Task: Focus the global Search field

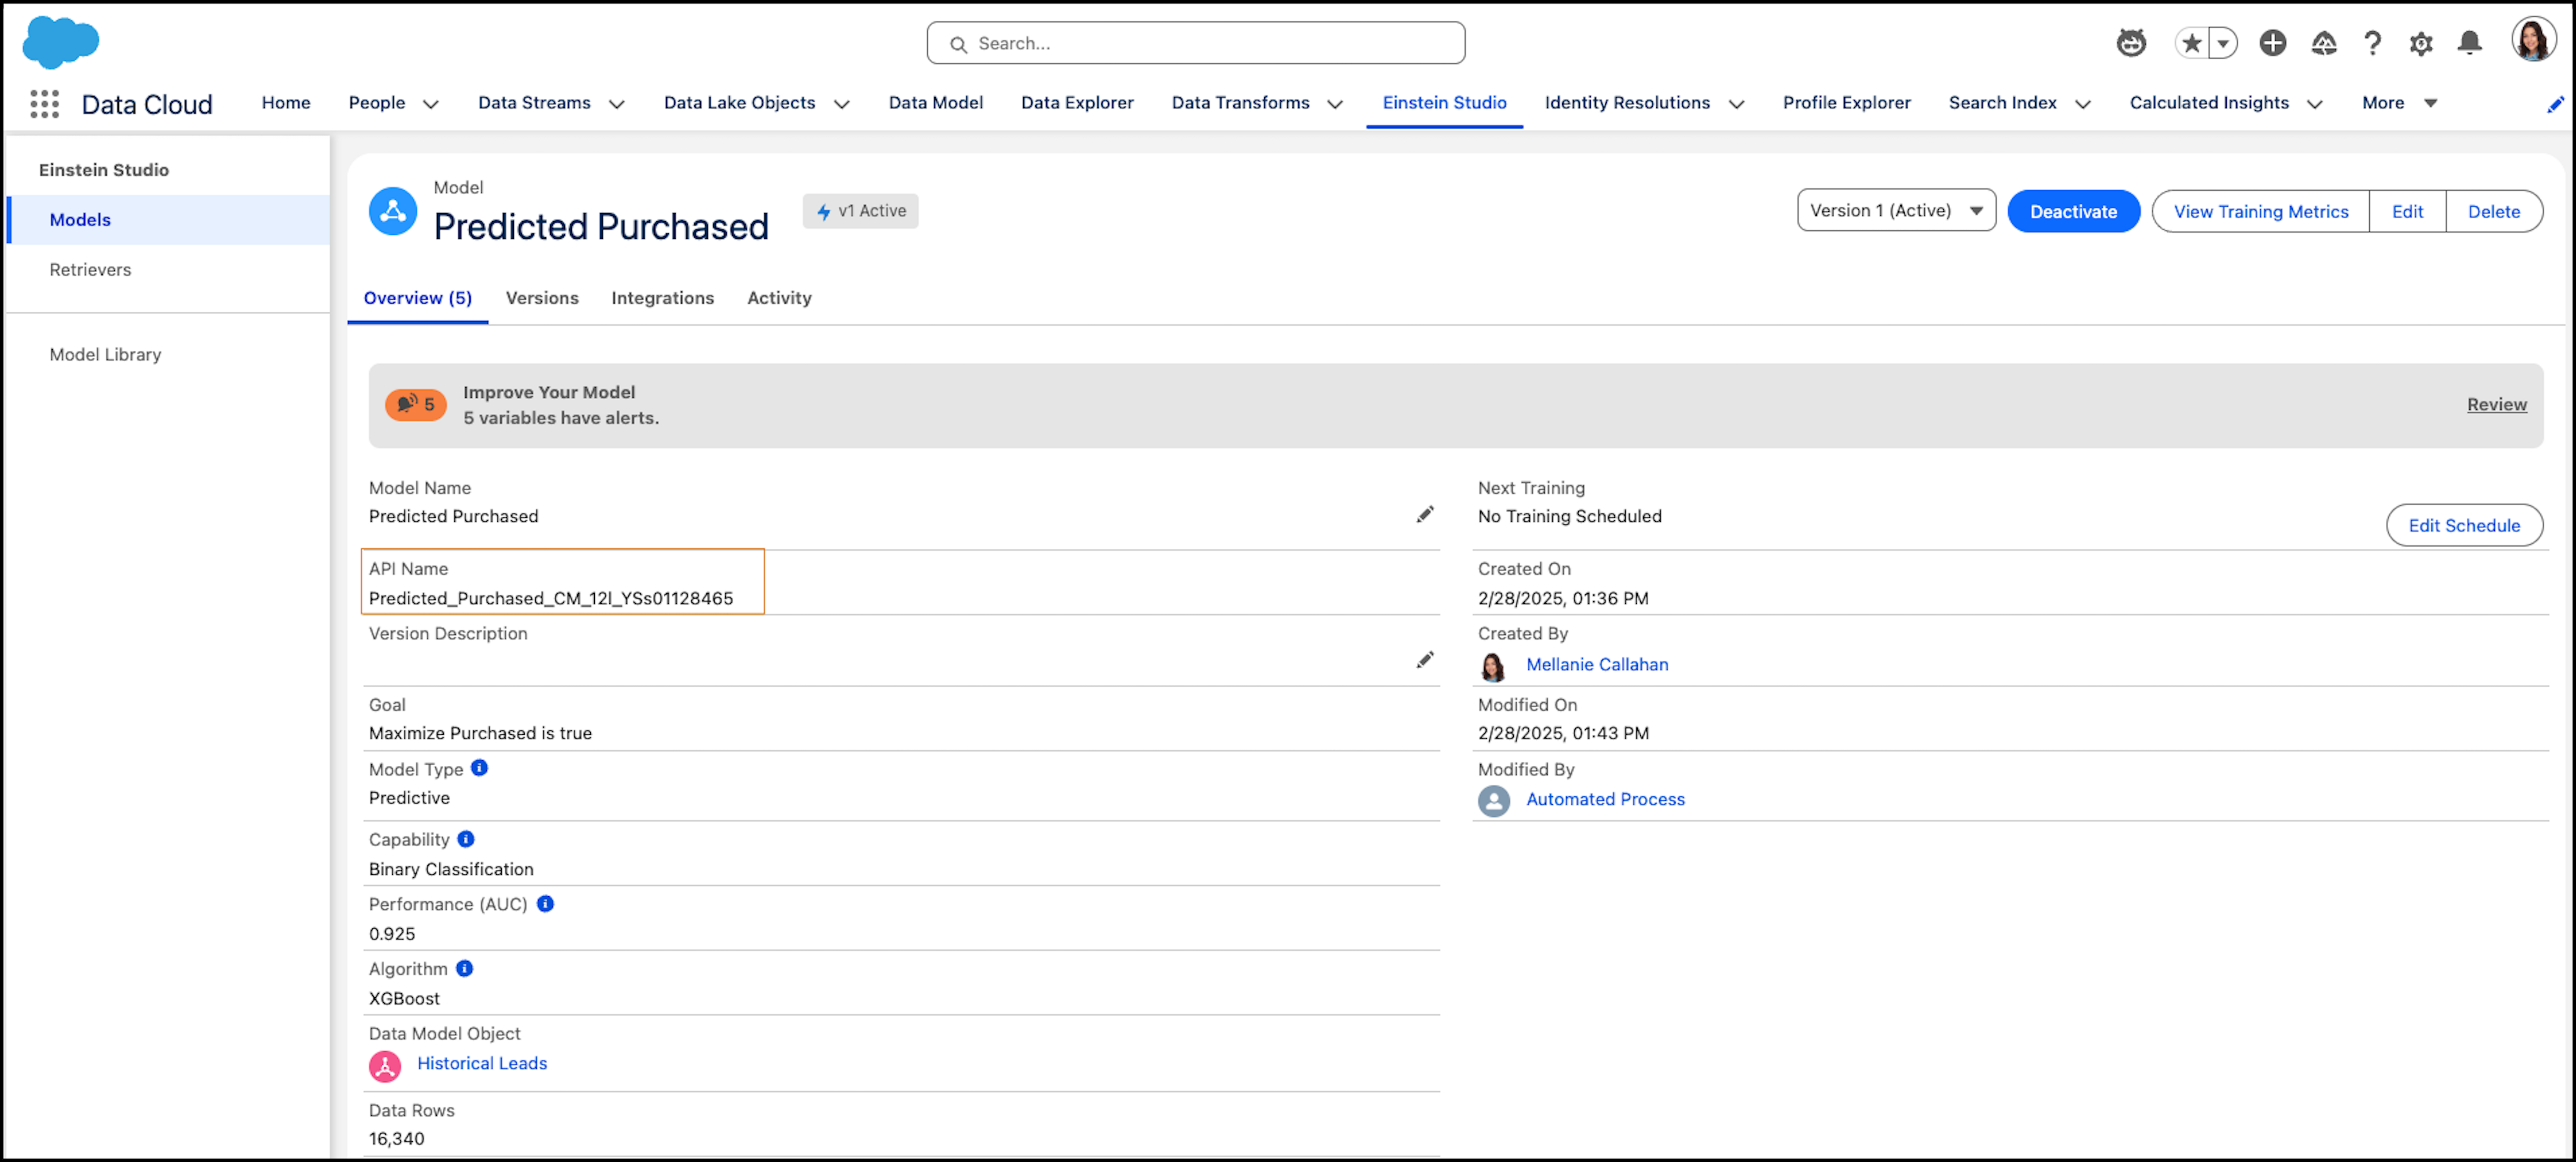Action: (x=1196, y=43)
